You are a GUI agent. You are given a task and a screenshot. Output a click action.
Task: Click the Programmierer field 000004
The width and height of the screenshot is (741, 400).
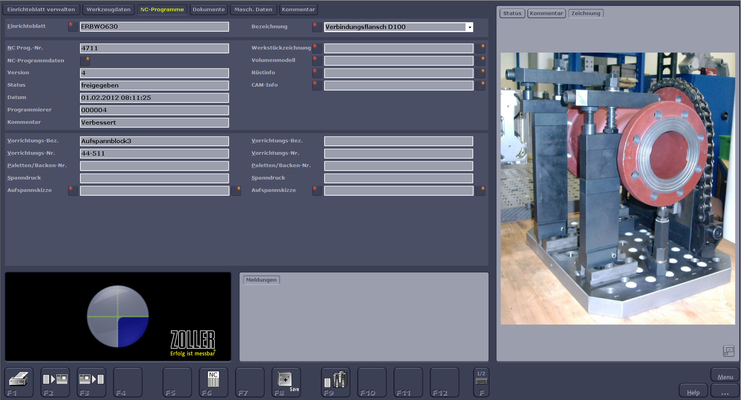(x=155, y=110)
